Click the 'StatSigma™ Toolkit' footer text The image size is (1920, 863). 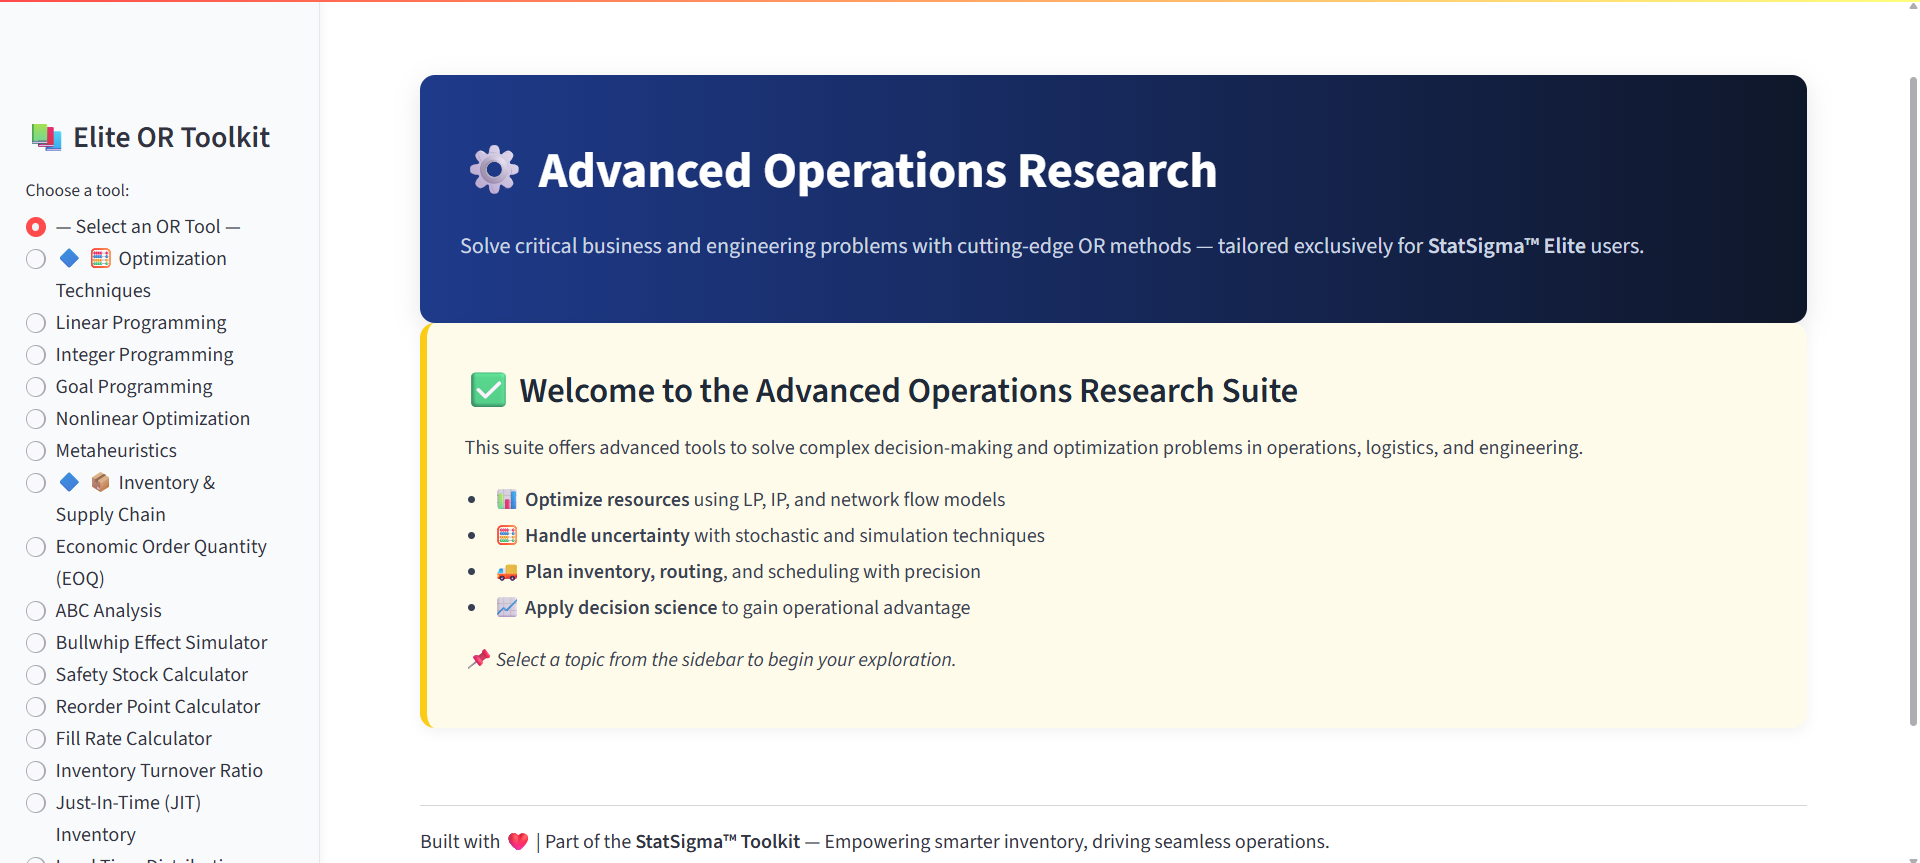(718, 841)
